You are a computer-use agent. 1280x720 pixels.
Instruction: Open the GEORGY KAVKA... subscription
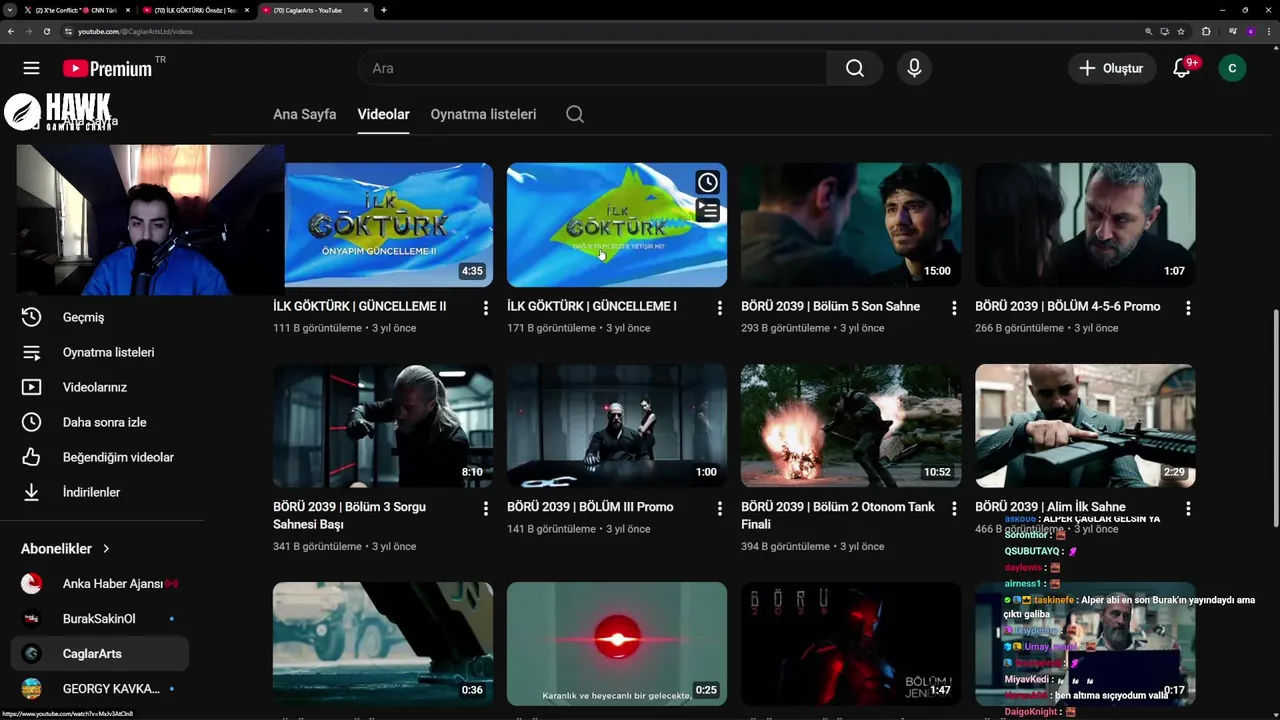(100, 689)
